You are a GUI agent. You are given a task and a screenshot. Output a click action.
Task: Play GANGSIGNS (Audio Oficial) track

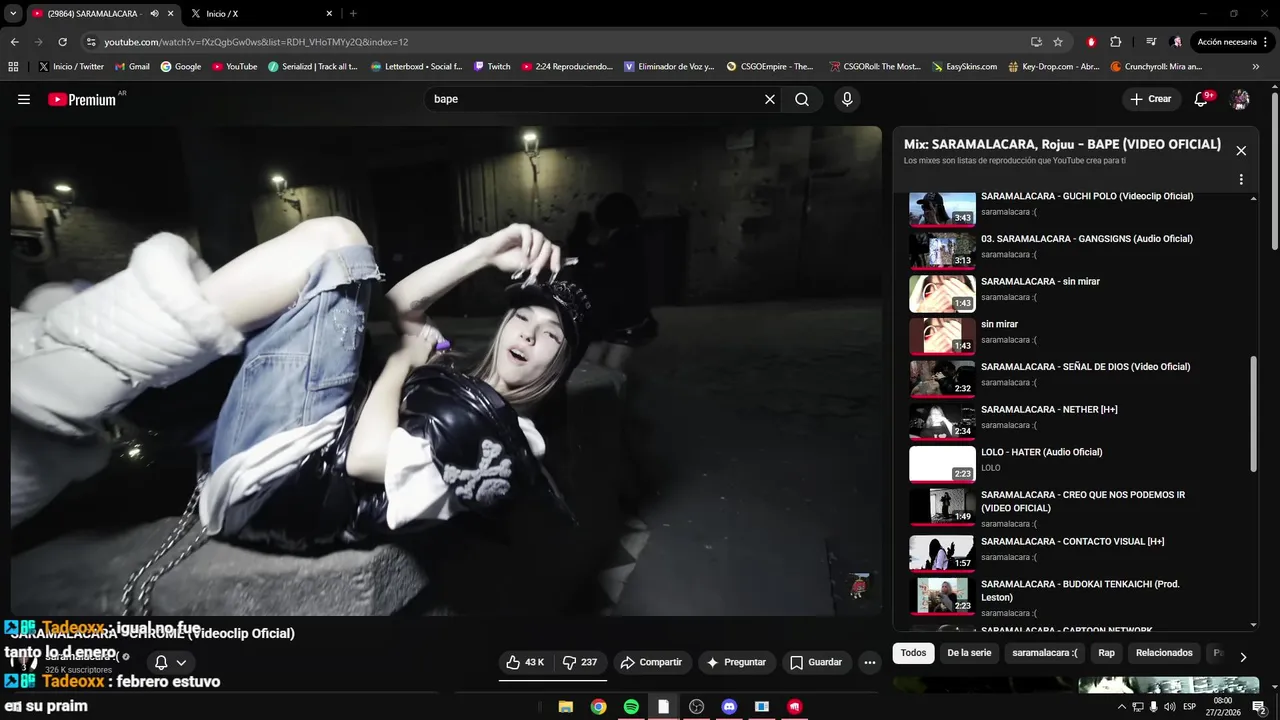pyautogui.click(x=1078, y=250)
